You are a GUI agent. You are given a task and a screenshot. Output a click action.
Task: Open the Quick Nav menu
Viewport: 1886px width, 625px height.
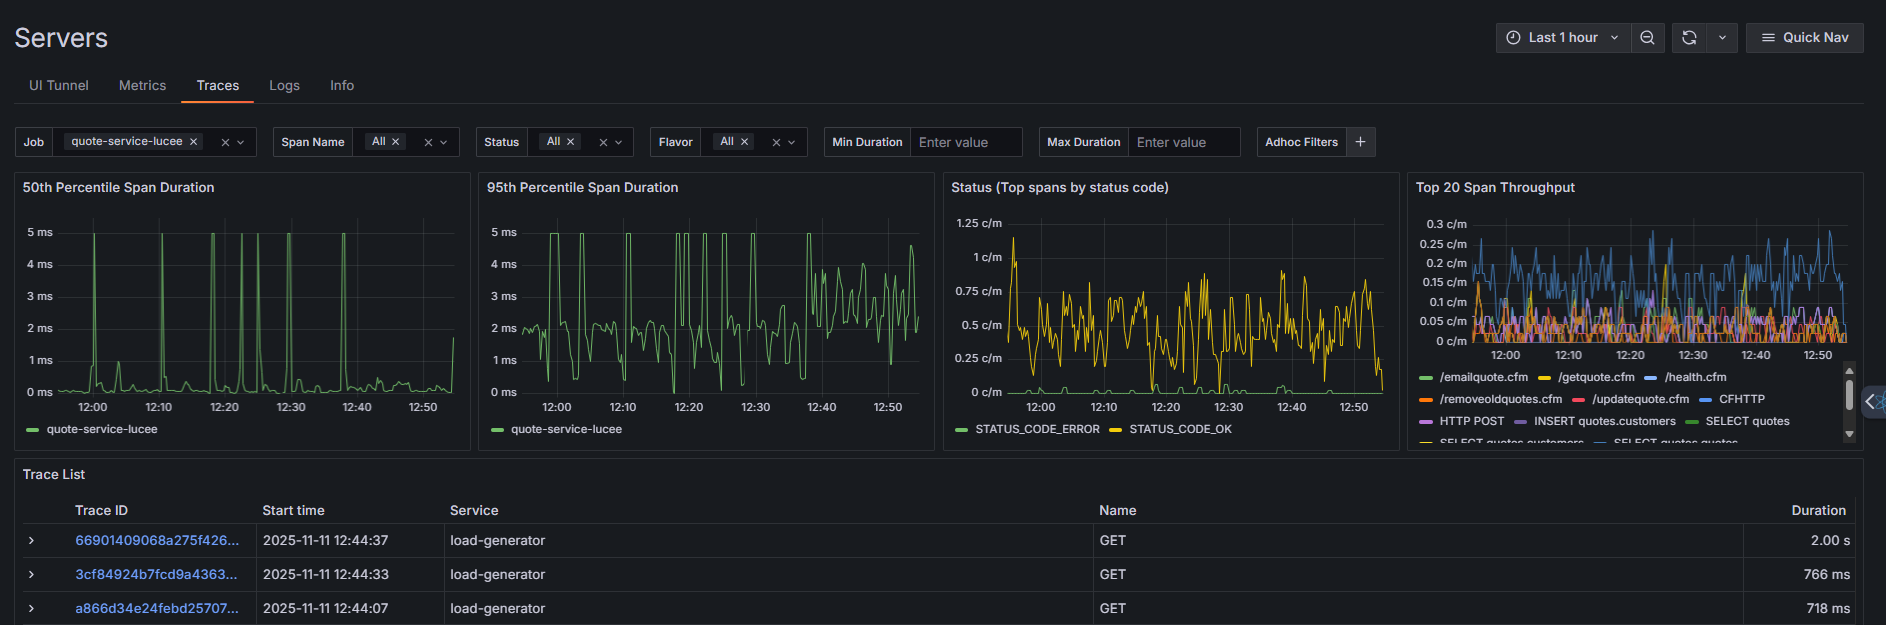(x=1804, y=38)
